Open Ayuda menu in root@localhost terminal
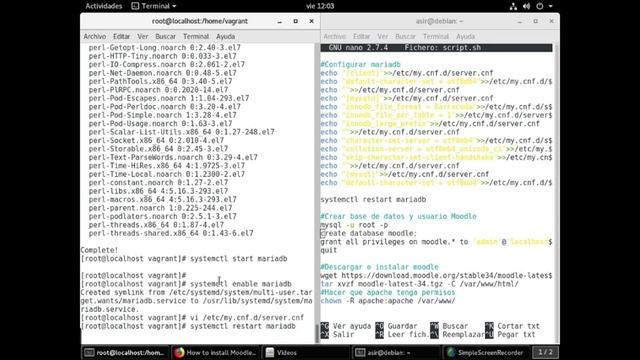Viewport: 640px width, 360px height. (225, 36)
